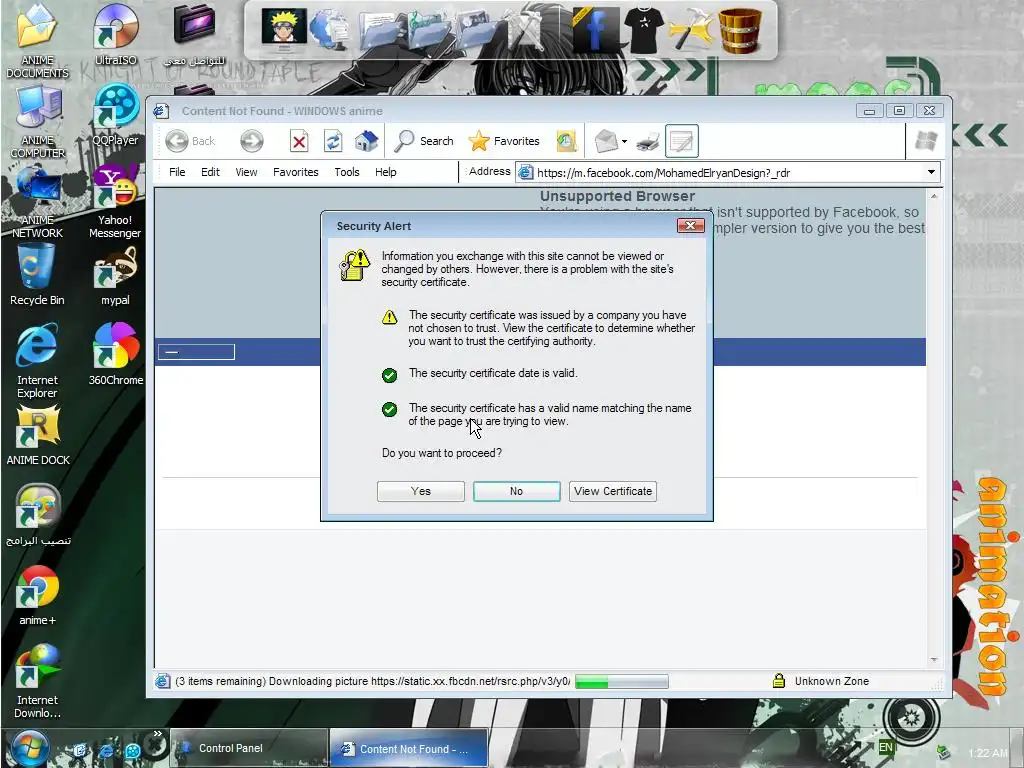Screen dimensions: 1024x768
Task: Click Content Not Found taskbar button
Action: (x=409, y=749)
